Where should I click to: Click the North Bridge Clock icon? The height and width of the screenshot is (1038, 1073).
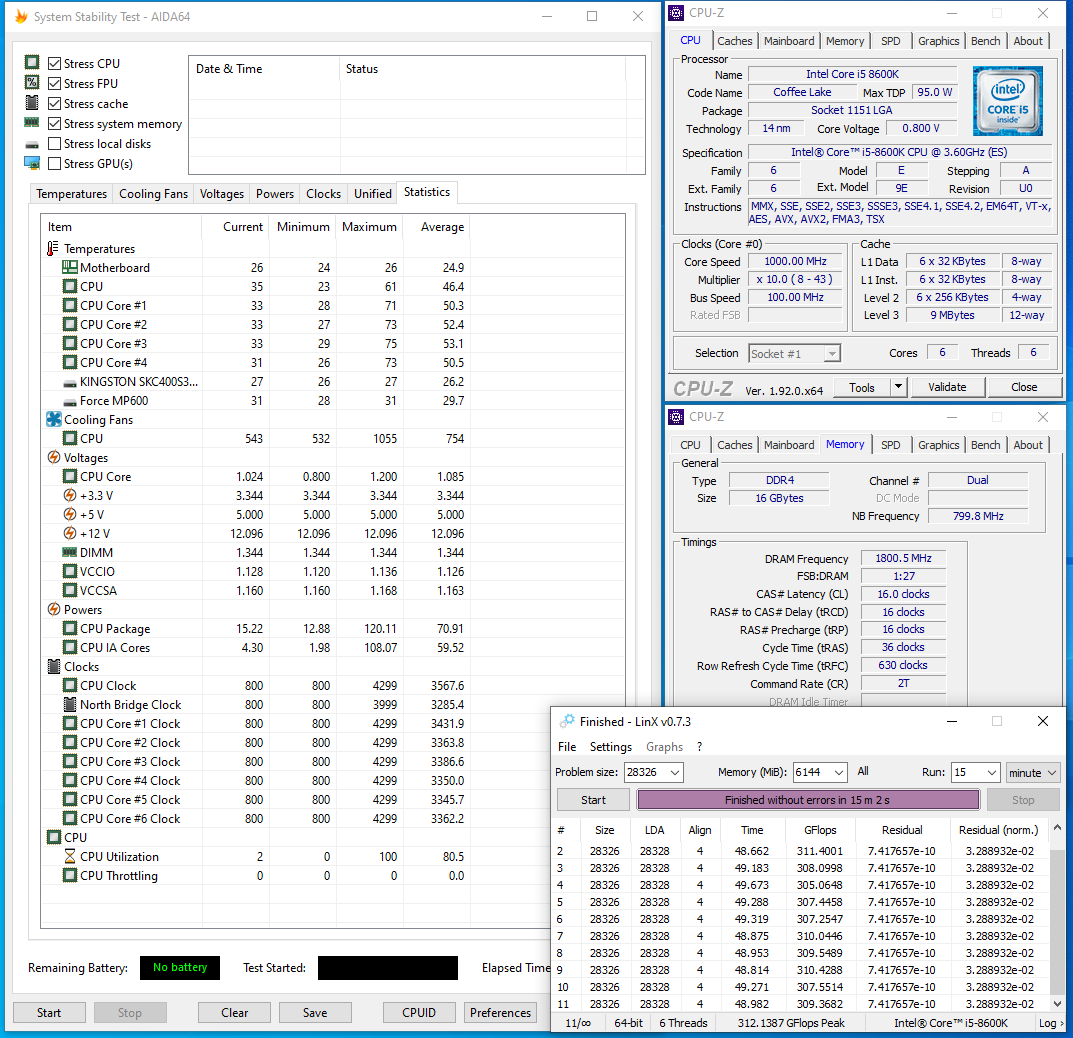click(x=70, y=704)
